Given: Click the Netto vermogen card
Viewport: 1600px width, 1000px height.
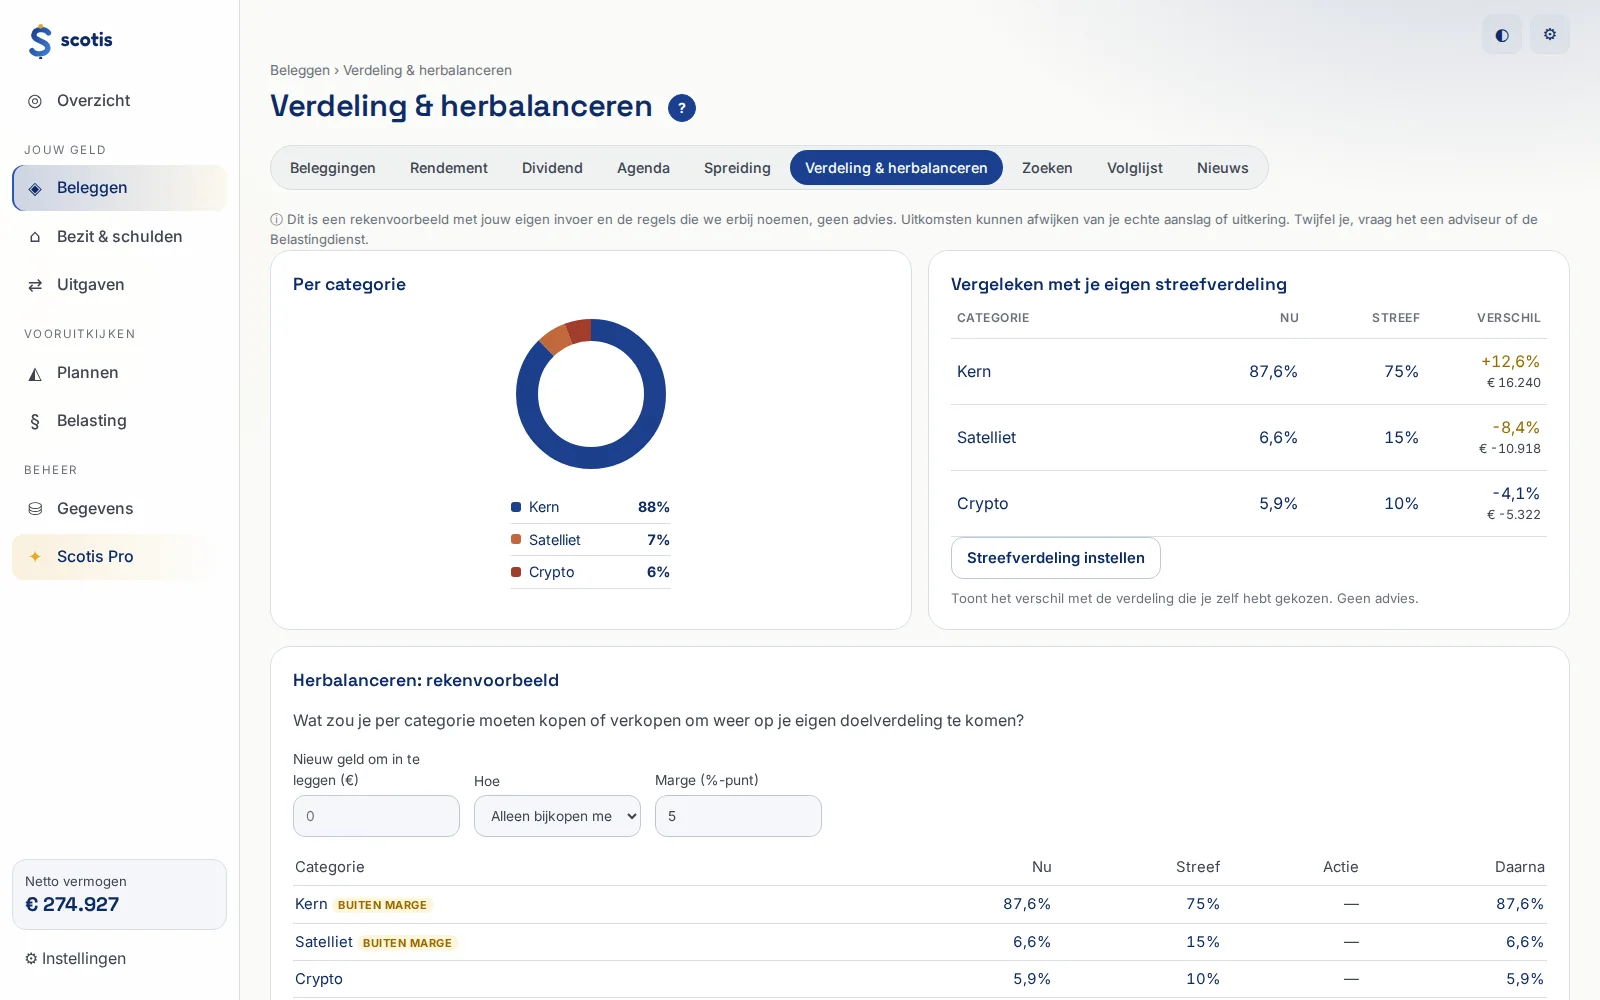Looking at the screenshot, I should click(x=119, y=894).
